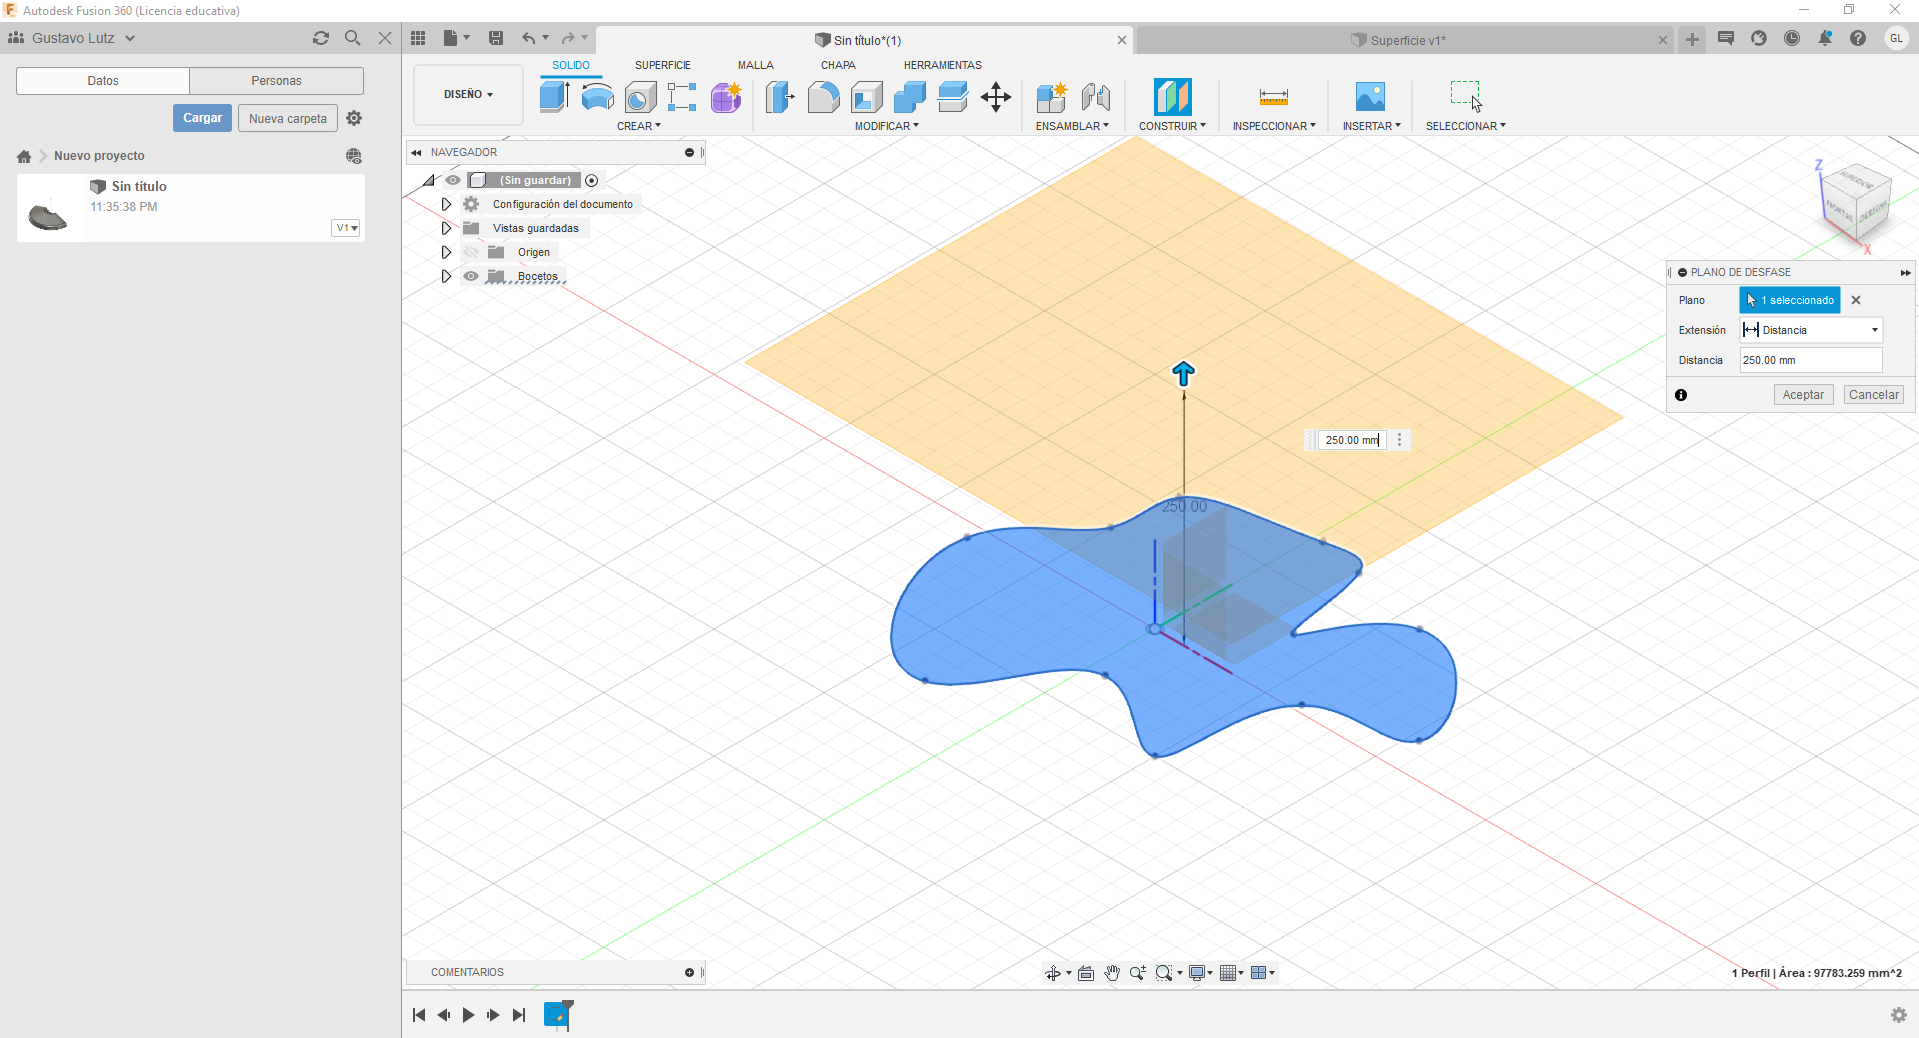This screenshot has height=1038, width=1919.
Task: Refresh the data panel
Action: pyautogui.click(x=321, y=38)
